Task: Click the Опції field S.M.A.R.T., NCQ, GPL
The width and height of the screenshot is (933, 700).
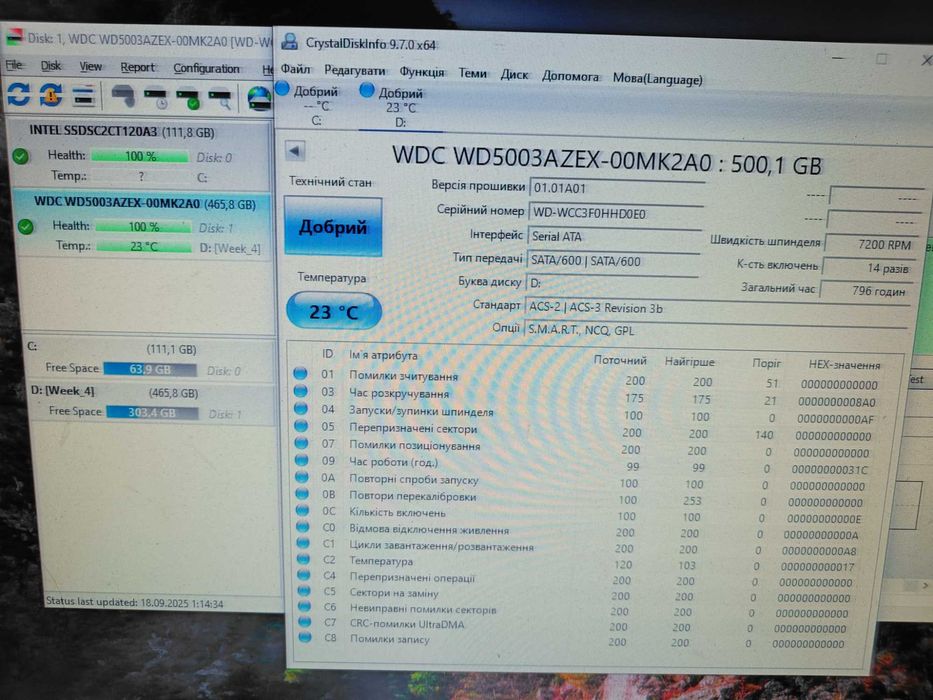Action: (x=716, y=330)
